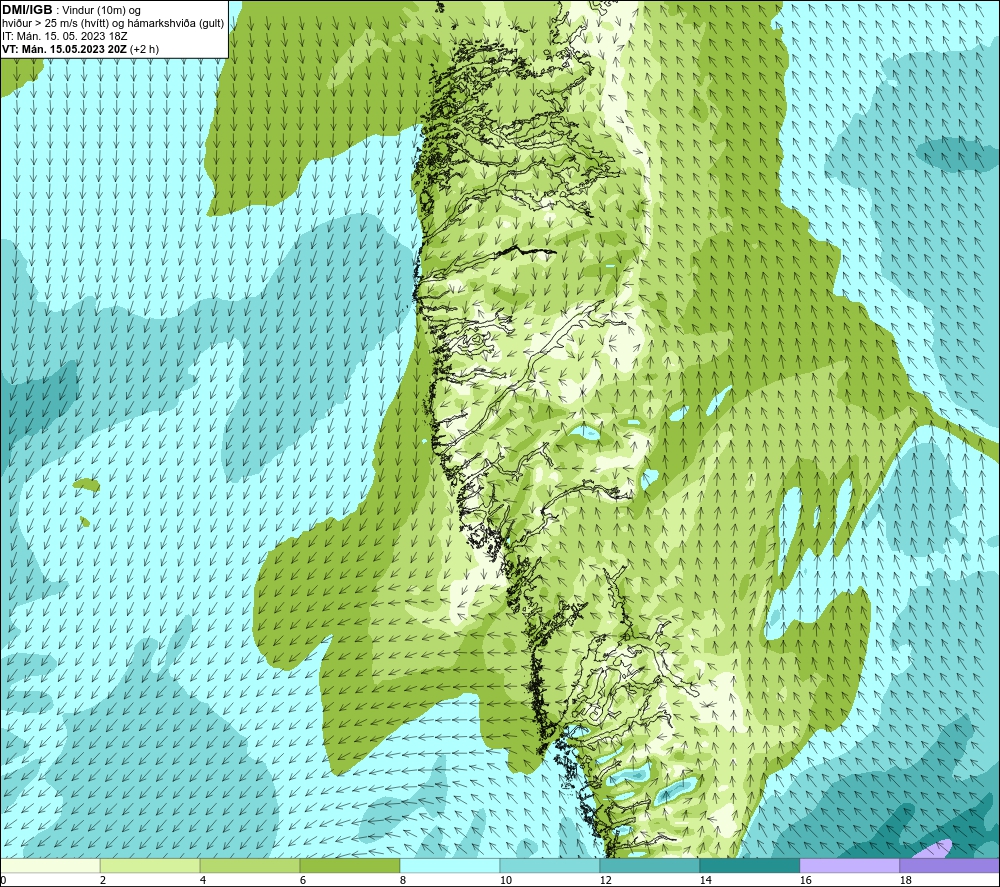Click the legend scale label '8'
Image resolution: width=1000 pixels, height=887 pixels.
(x=403, y=881)
